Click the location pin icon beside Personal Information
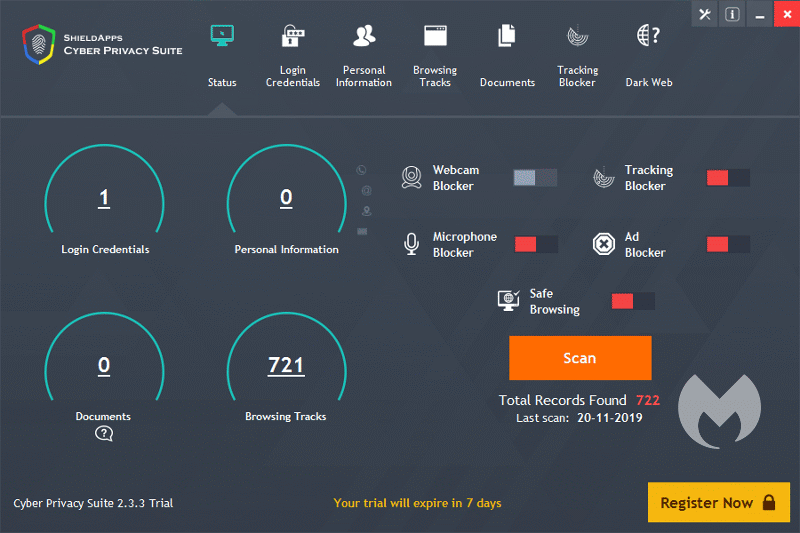Screen dimensions: 800x533 tap(366, 211)
